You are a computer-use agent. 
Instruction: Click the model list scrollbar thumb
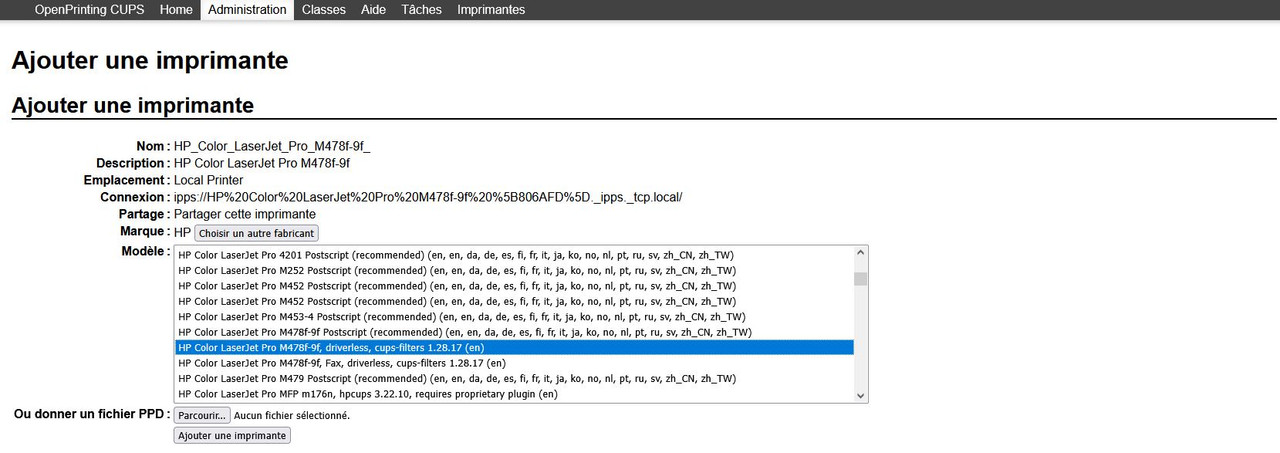click(x=861, y=279)
